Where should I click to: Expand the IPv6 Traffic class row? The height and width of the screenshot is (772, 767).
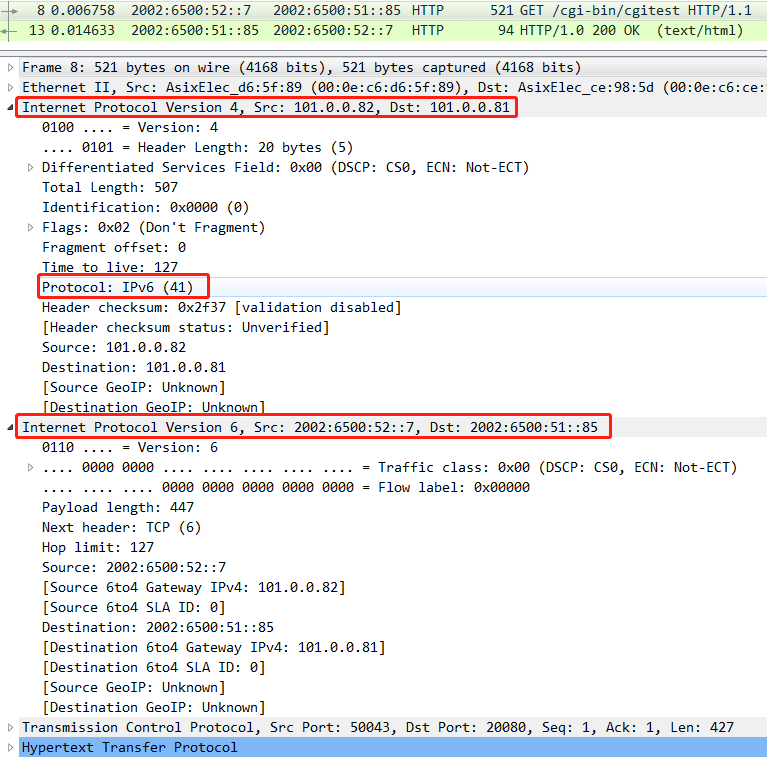(x=31, y=468)
